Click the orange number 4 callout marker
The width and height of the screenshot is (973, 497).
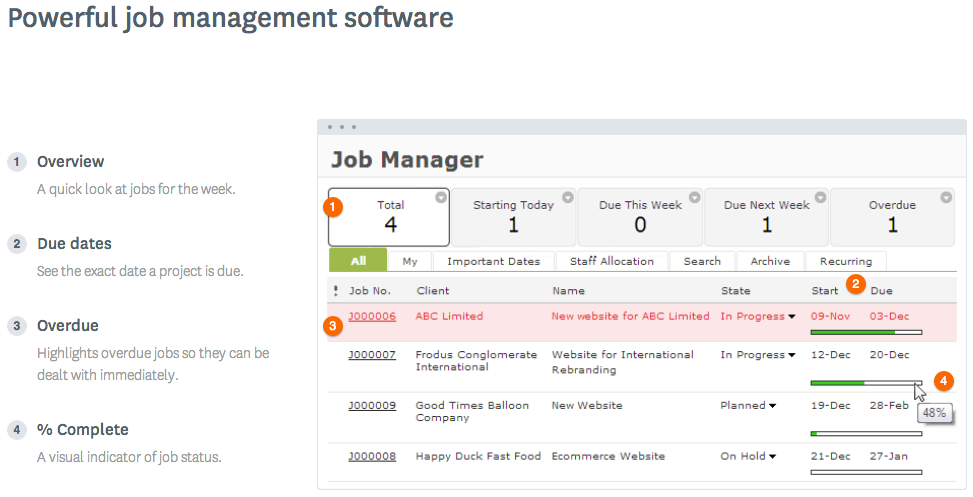point(944,381)
